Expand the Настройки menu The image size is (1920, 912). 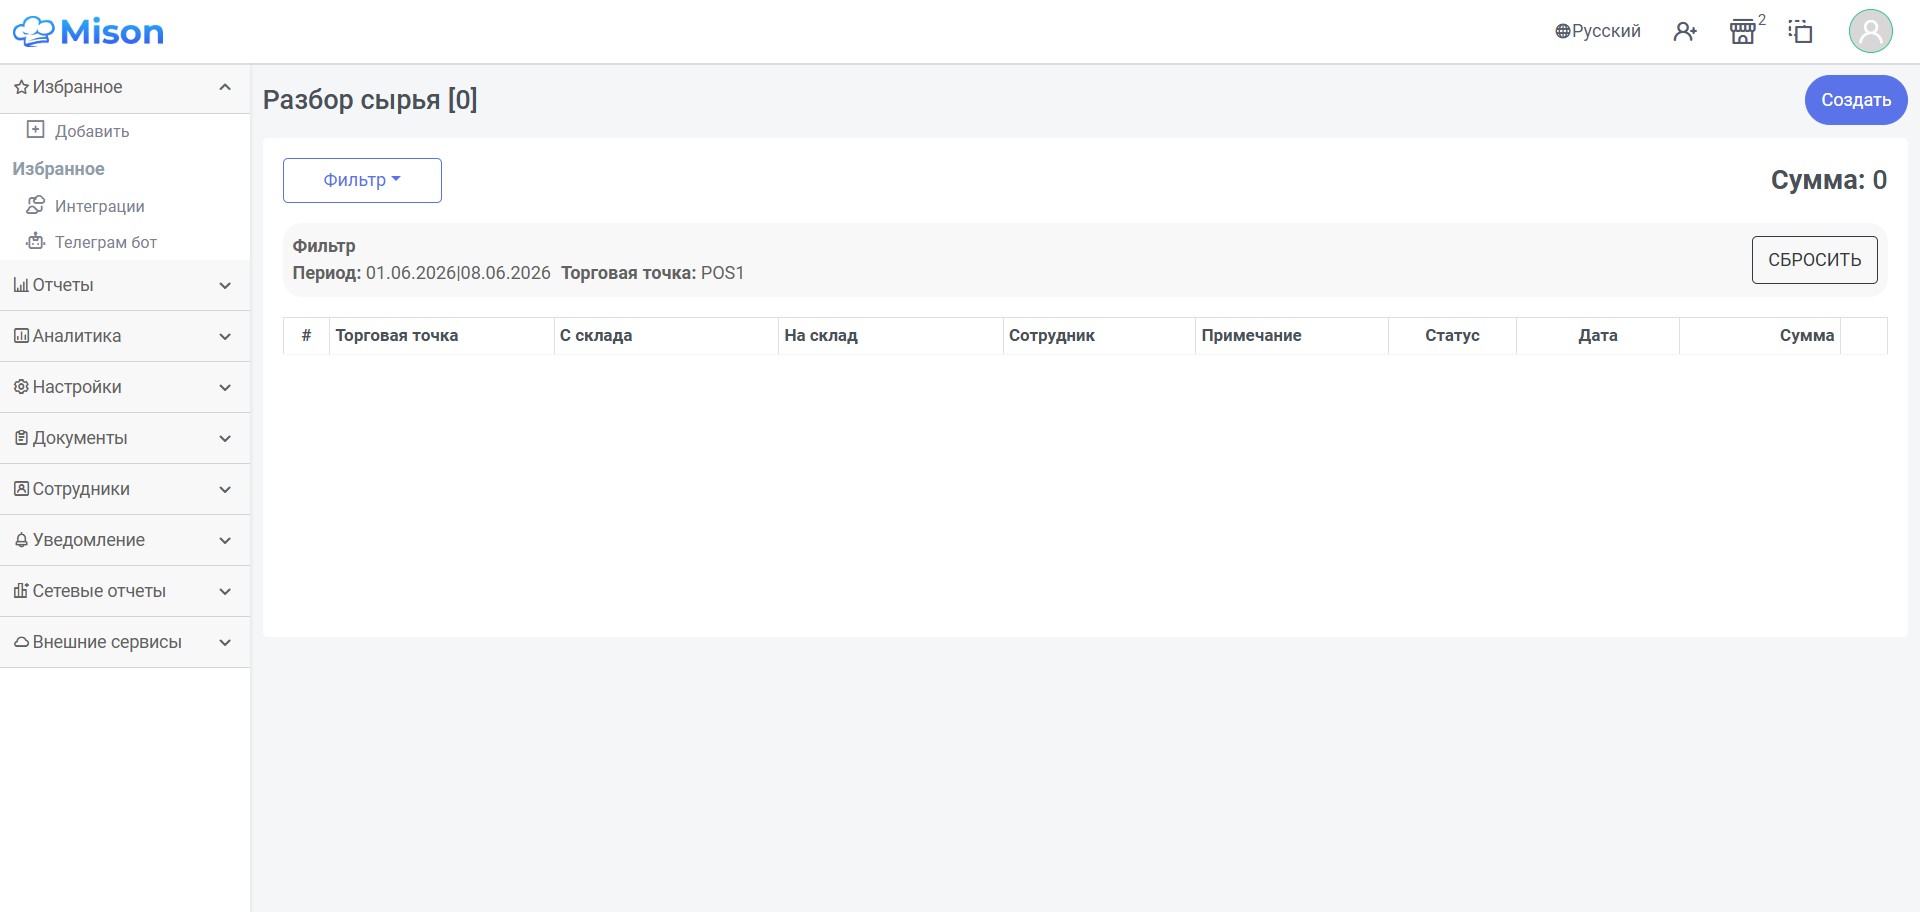coord(125,388)
